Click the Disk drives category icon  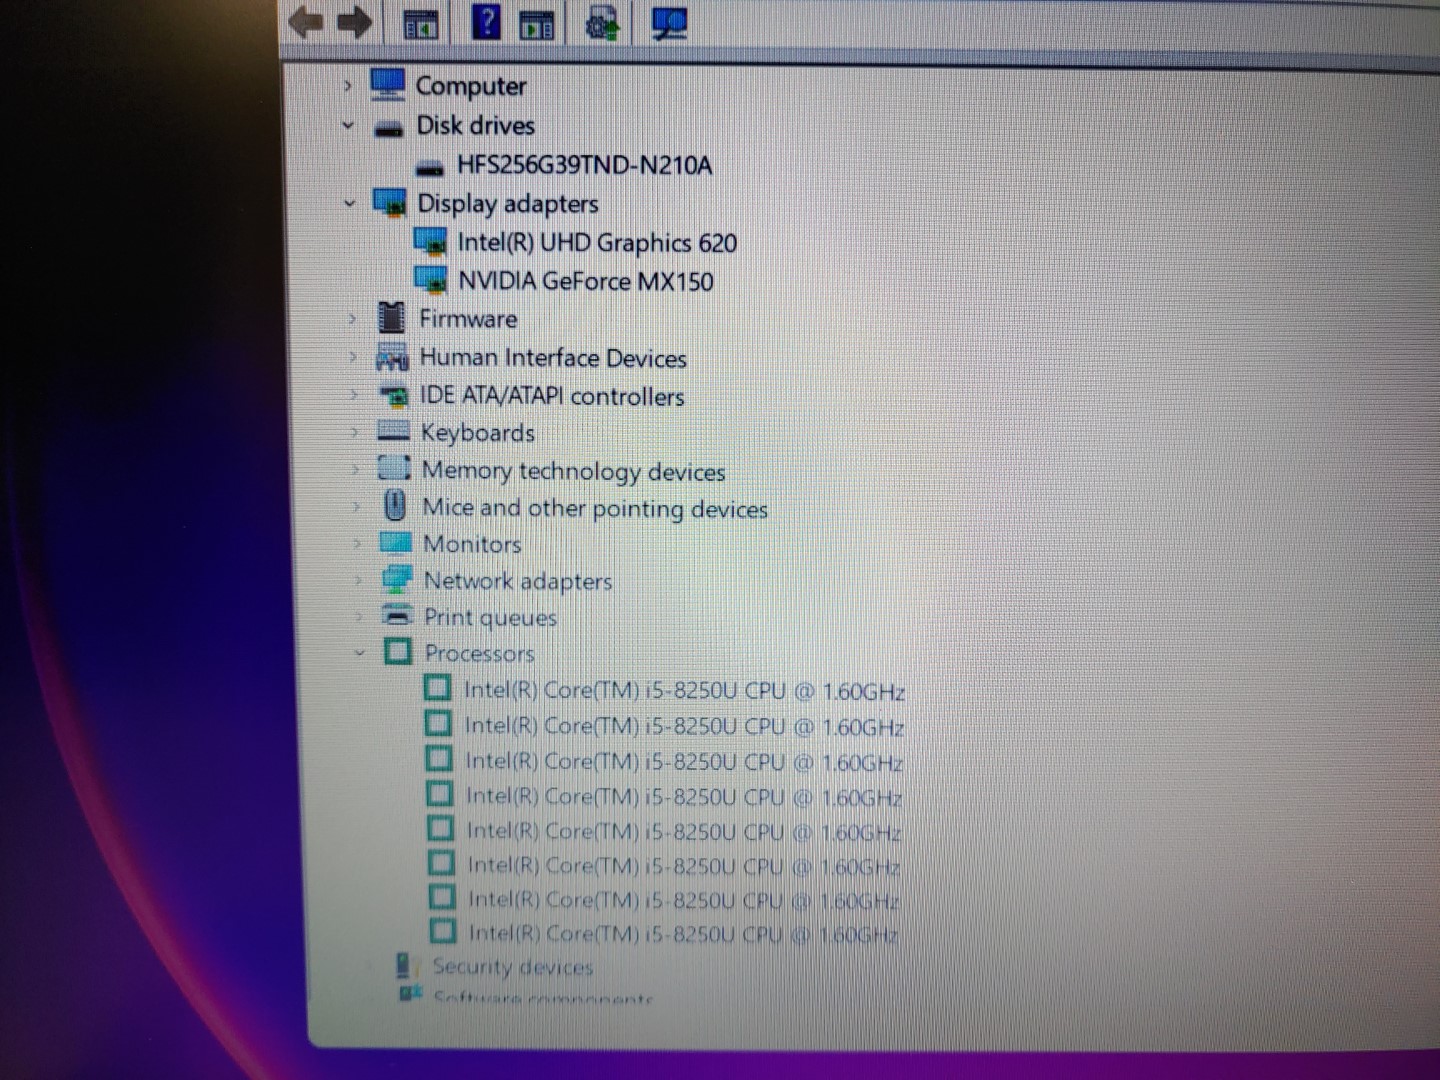pos(388,128)
